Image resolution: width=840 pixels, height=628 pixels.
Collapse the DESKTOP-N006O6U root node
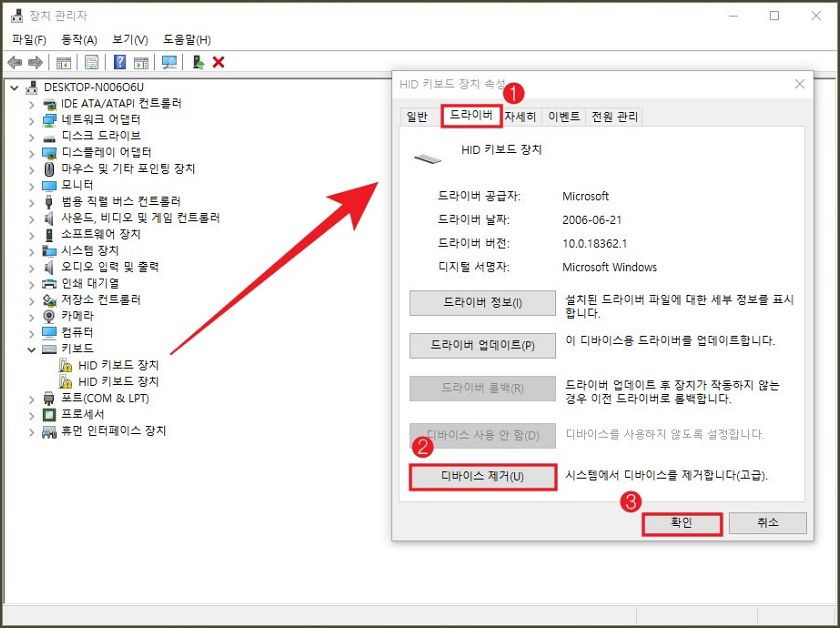15,87
